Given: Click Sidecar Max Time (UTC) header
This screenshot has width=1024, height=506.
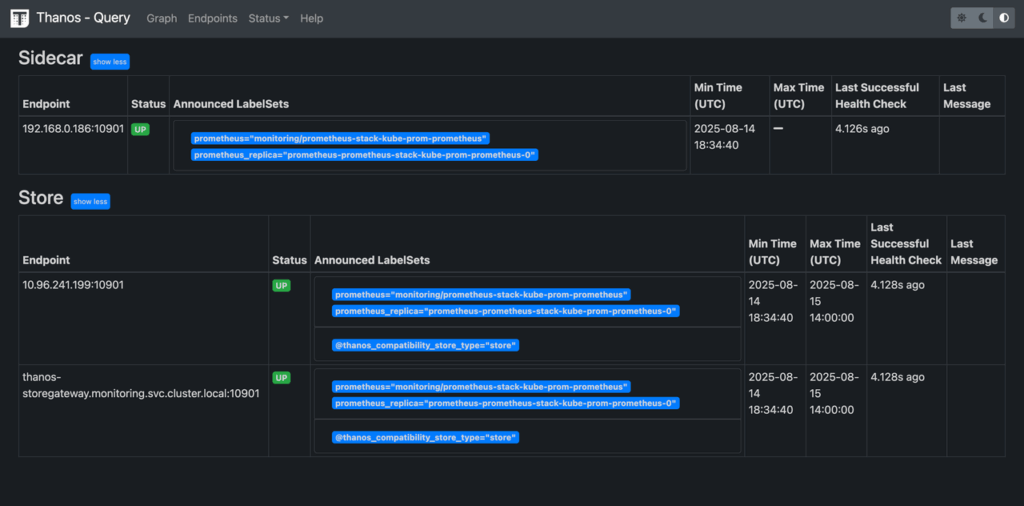Looking at the screenshot, I should 799,95.
